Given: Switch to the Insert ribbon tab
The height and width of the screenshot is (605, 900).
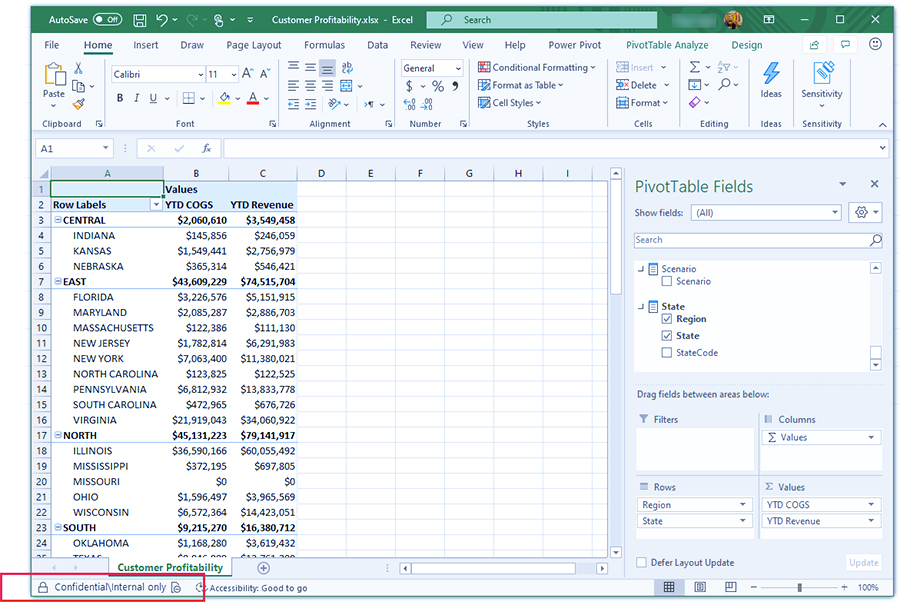Looking at the screenshot, I should [x=146, y=45].
